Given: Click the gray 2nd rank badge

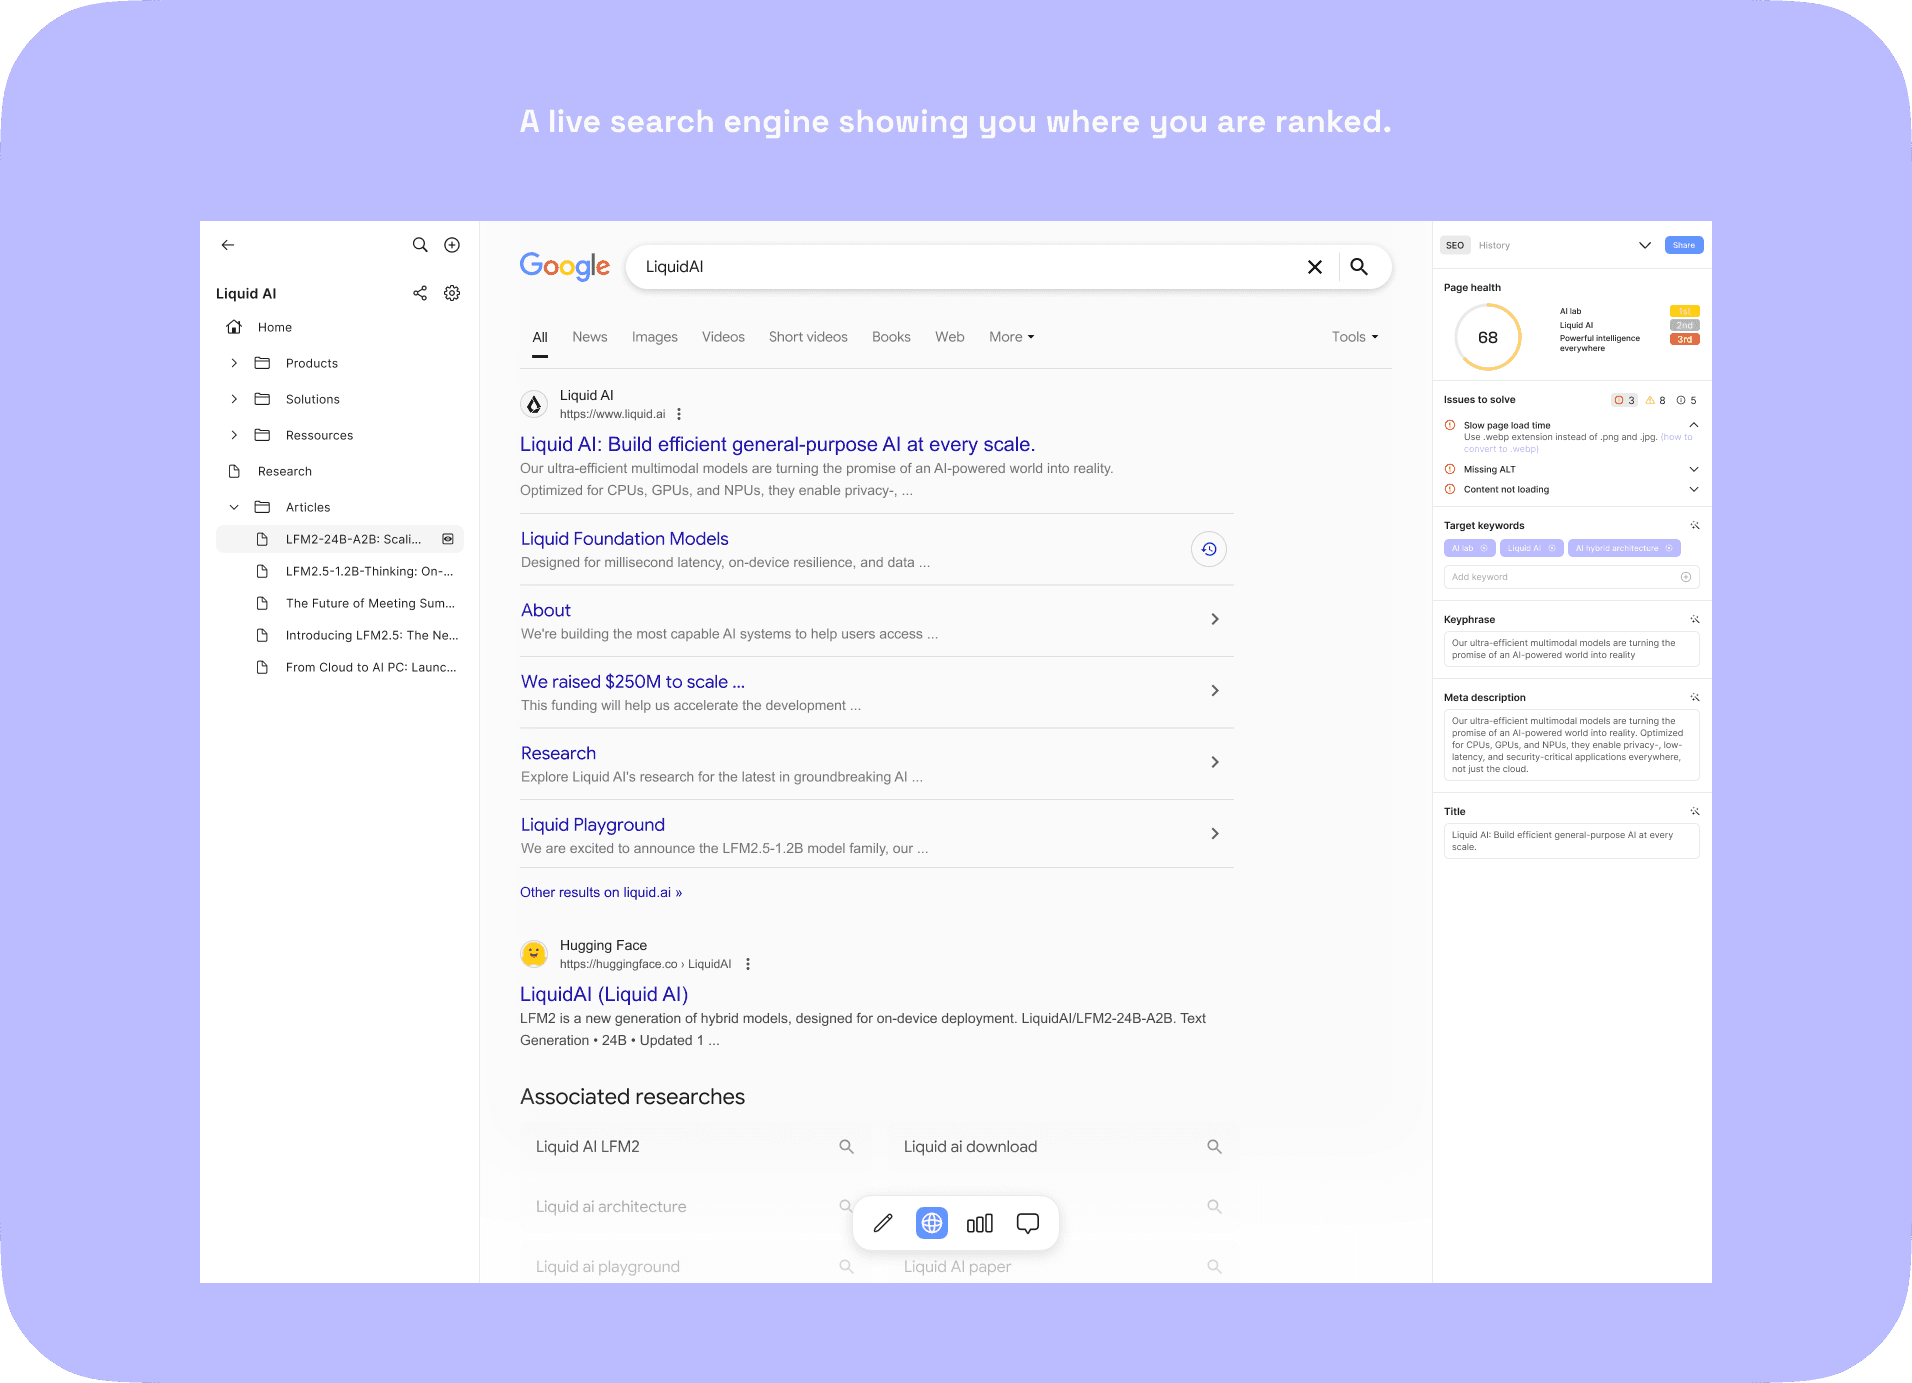Looking at the screenshot, I should 1685,325.
